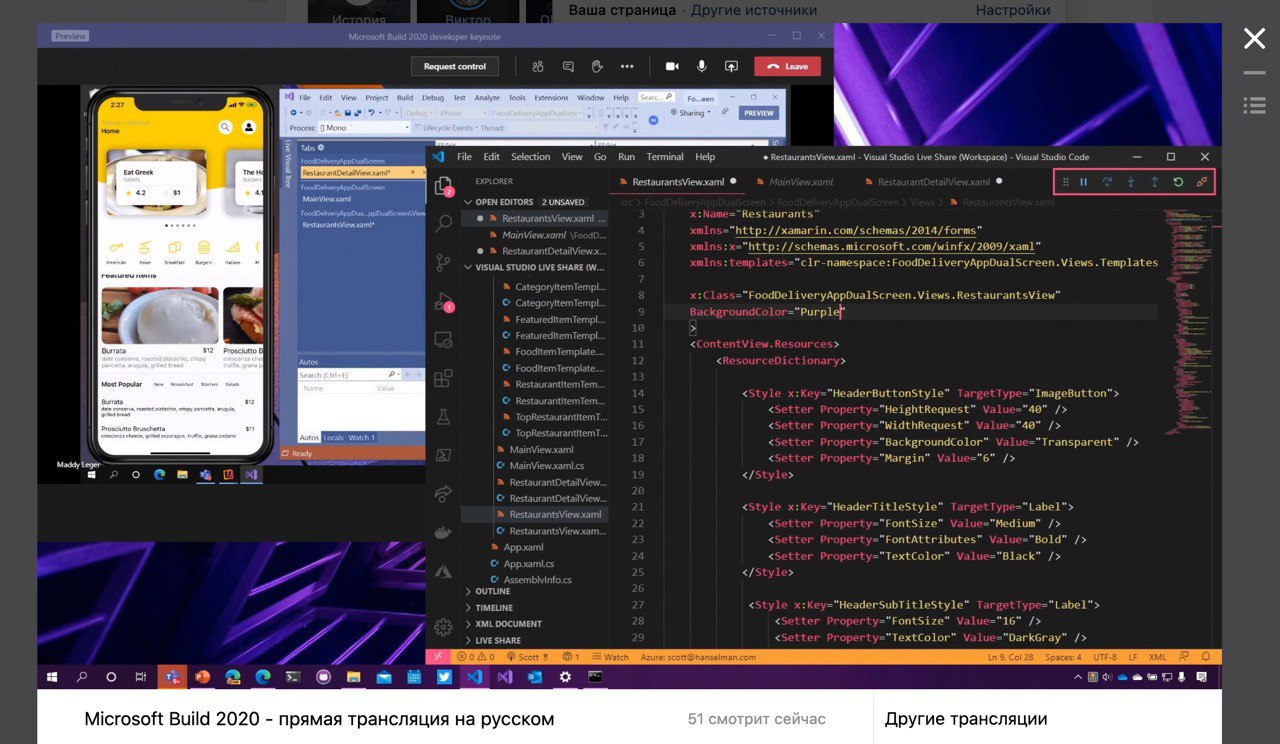Expand the XML DOCUMENT section
Screen dimensions: 1280x744
pyautogui.click(x=508, y=624)
